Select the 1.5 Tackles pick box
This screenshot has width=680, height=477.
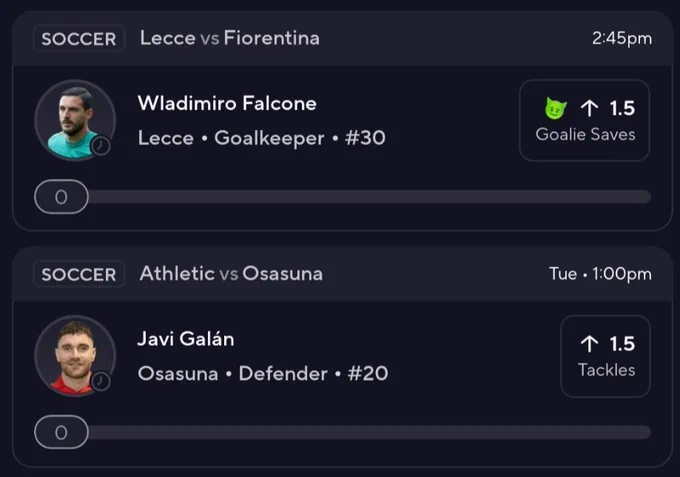point(605,356)
